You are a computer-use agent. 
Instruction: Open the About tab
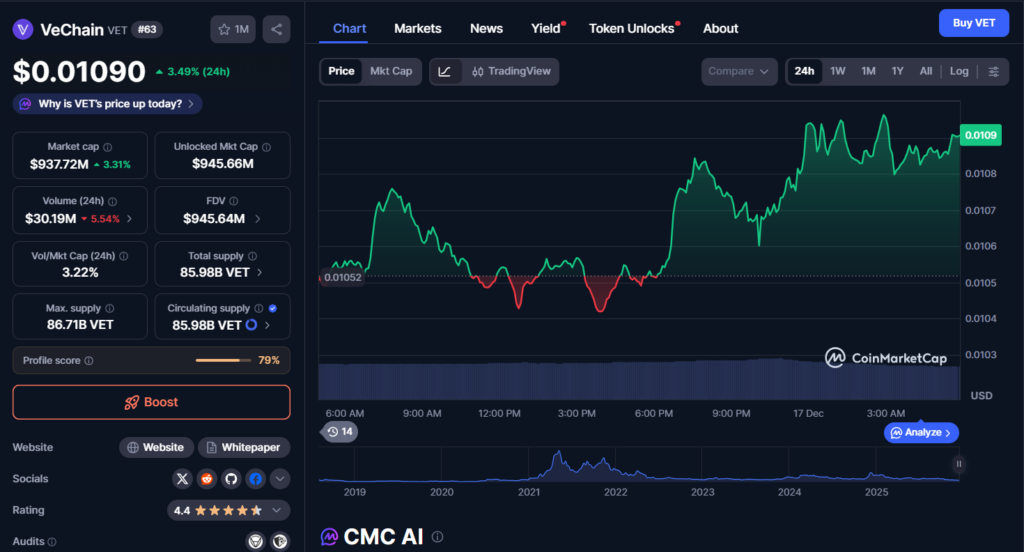point(720,29)
